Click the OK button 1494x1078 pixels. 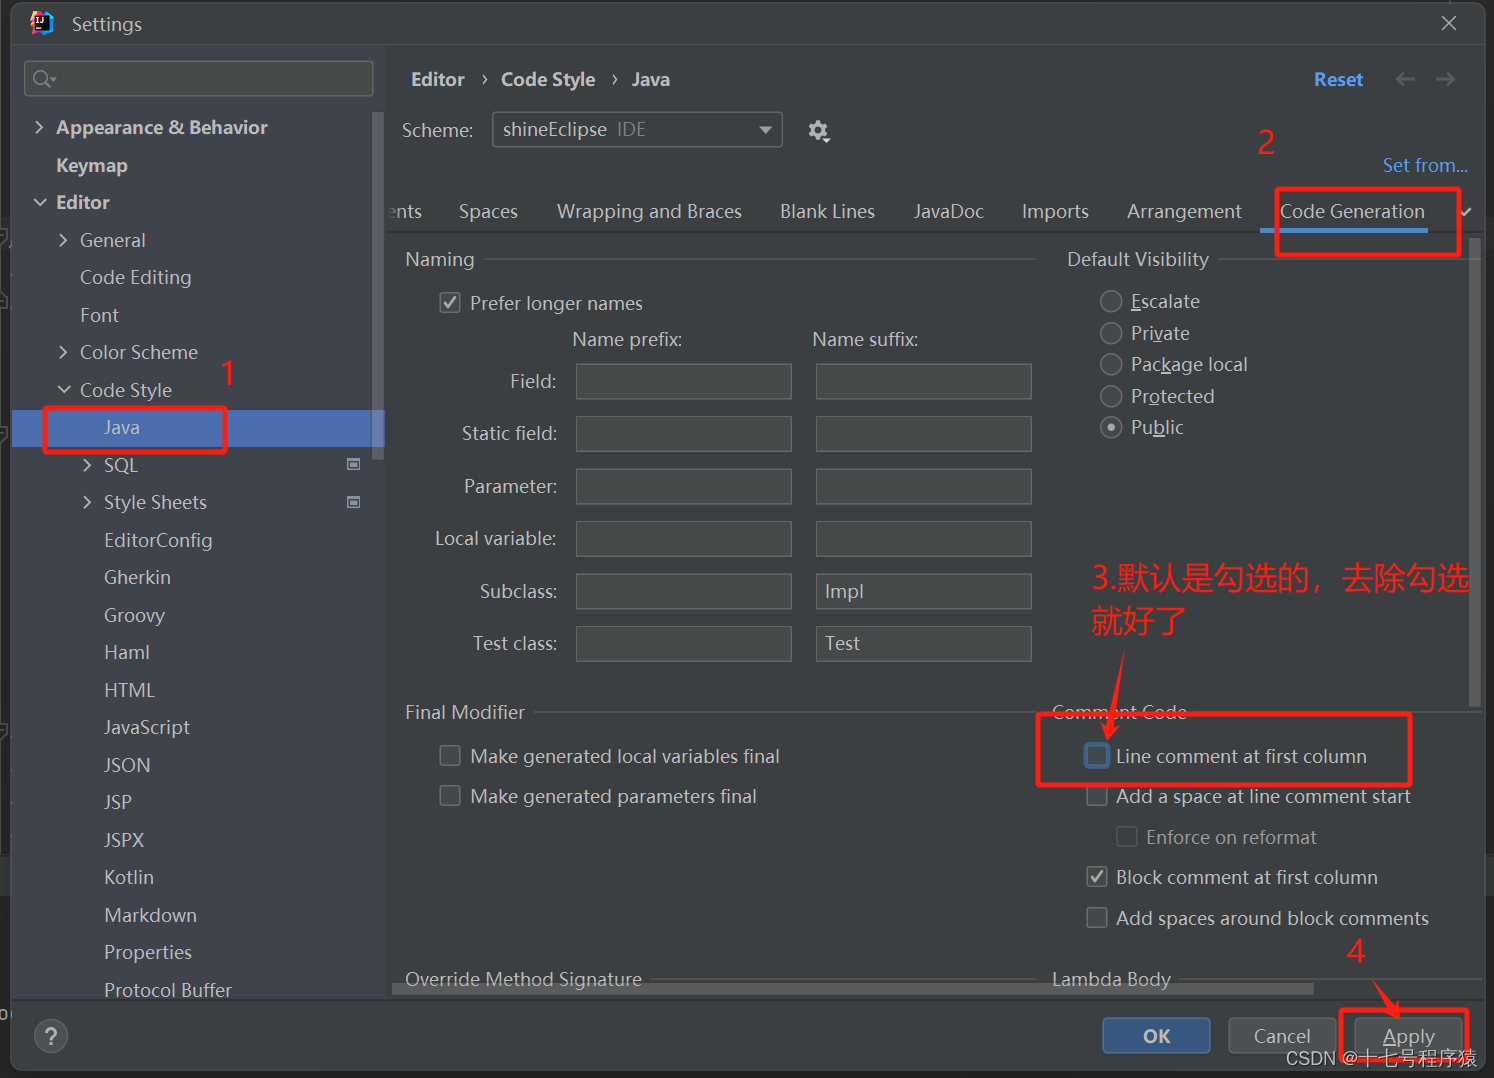coord(1156,1036)
